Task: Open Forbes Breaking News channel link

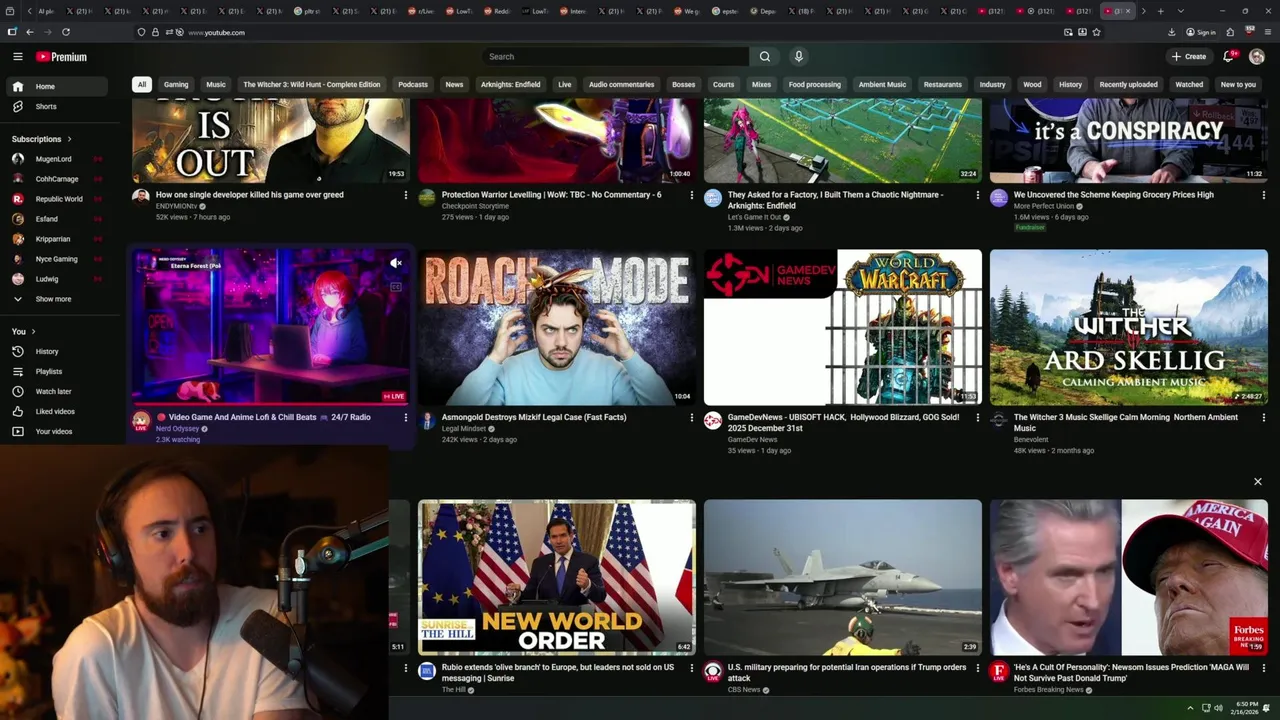Action: coord(1048,690)
